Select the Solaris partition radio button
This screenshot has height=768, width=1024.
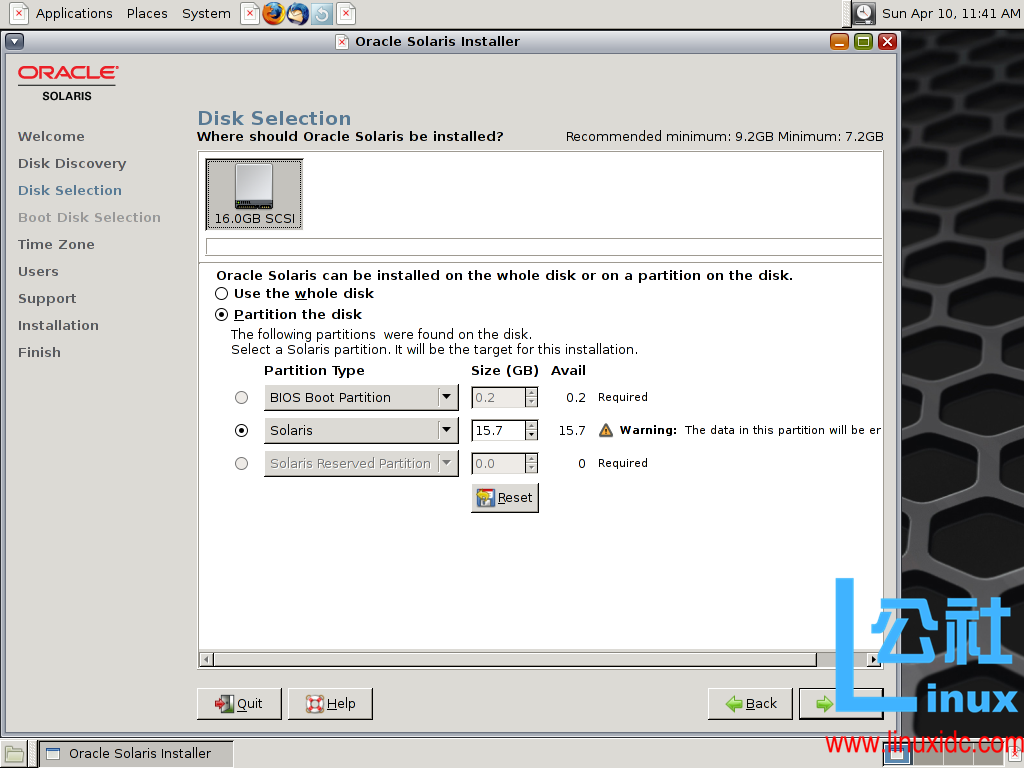242,430
